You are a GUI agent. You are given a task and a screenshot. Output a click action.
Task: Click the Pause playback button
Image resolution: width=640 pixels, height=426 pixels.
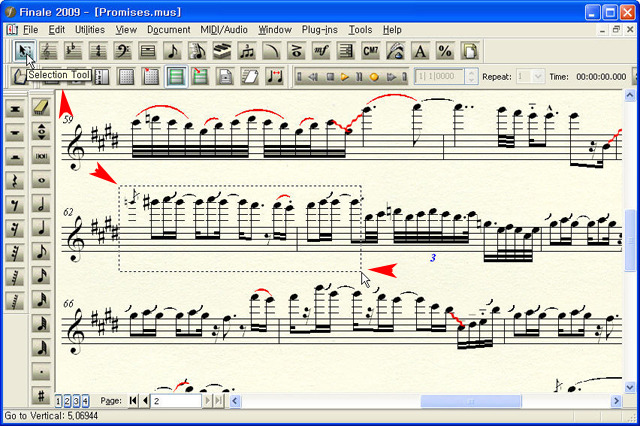pyautogui.click(x=359, y=77)
